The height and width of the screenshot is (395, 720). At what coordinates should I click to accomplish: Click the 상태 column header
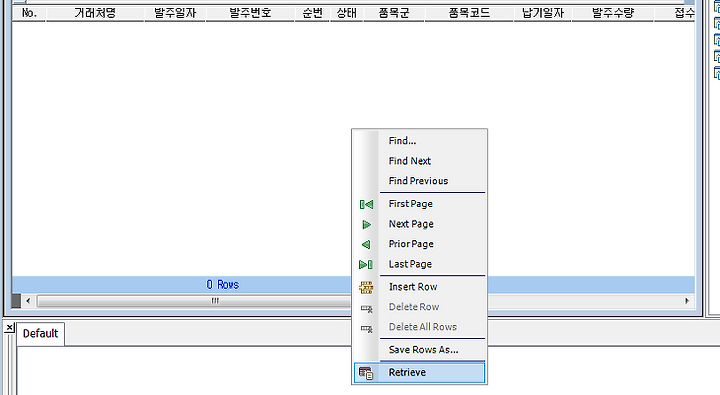coord(347,13)
